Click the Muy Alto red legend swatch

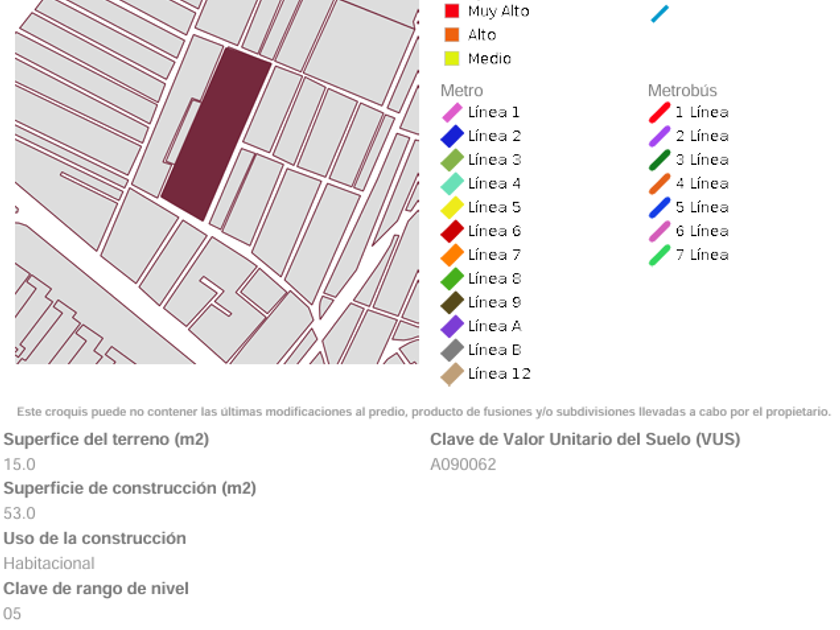(452, 11)
